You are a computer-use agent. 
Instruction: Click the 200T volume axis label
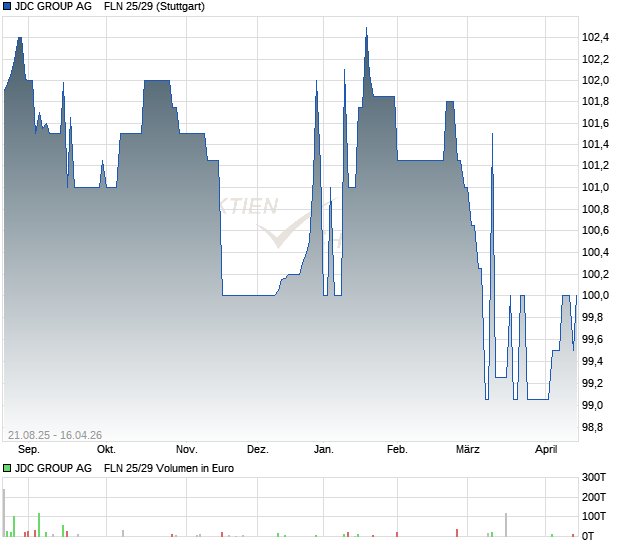point(594,497)
